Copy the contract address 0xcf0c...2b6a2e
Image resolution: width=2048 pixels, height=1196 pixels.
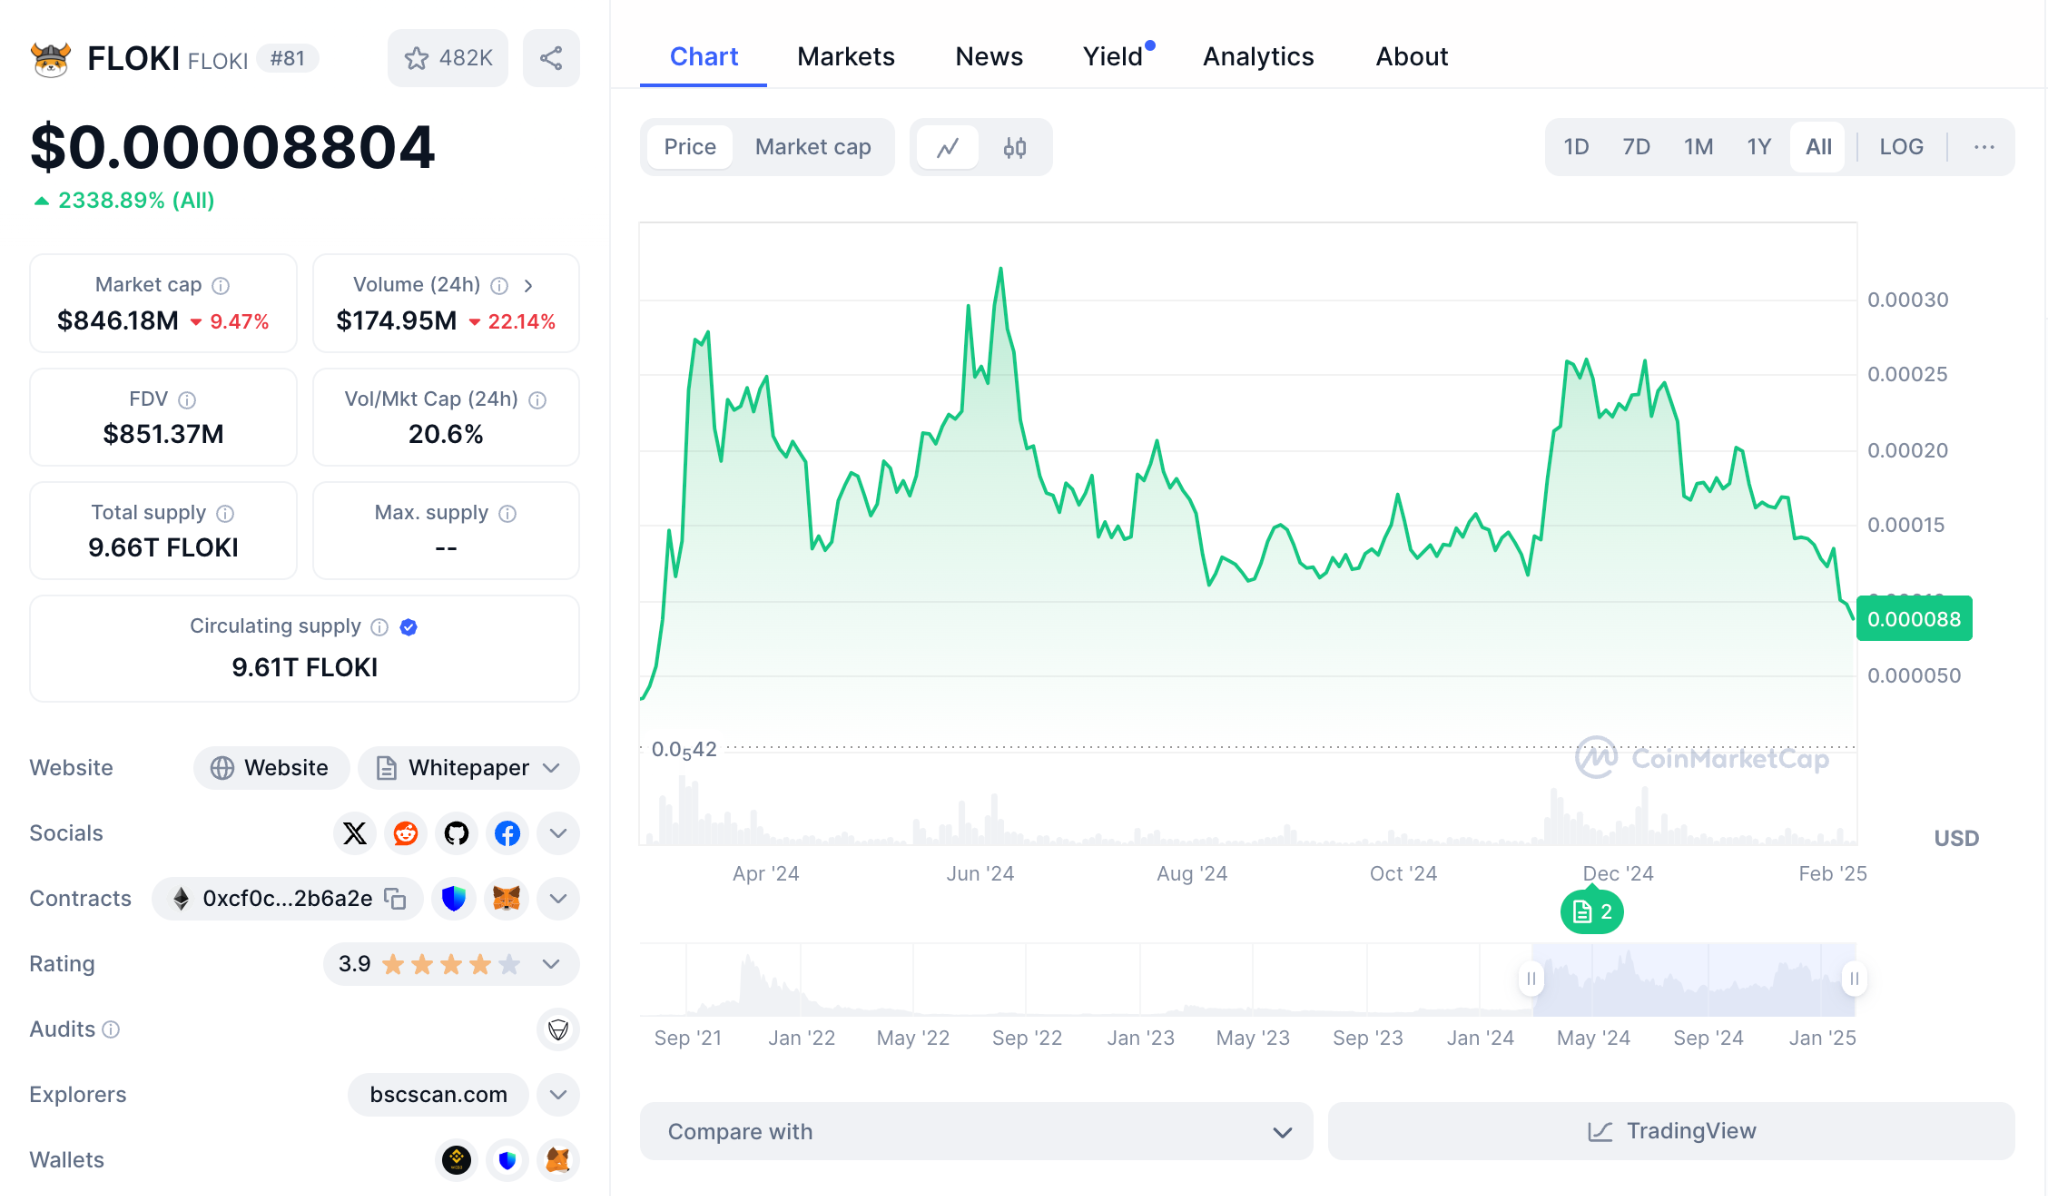click(x=395, y=899)
